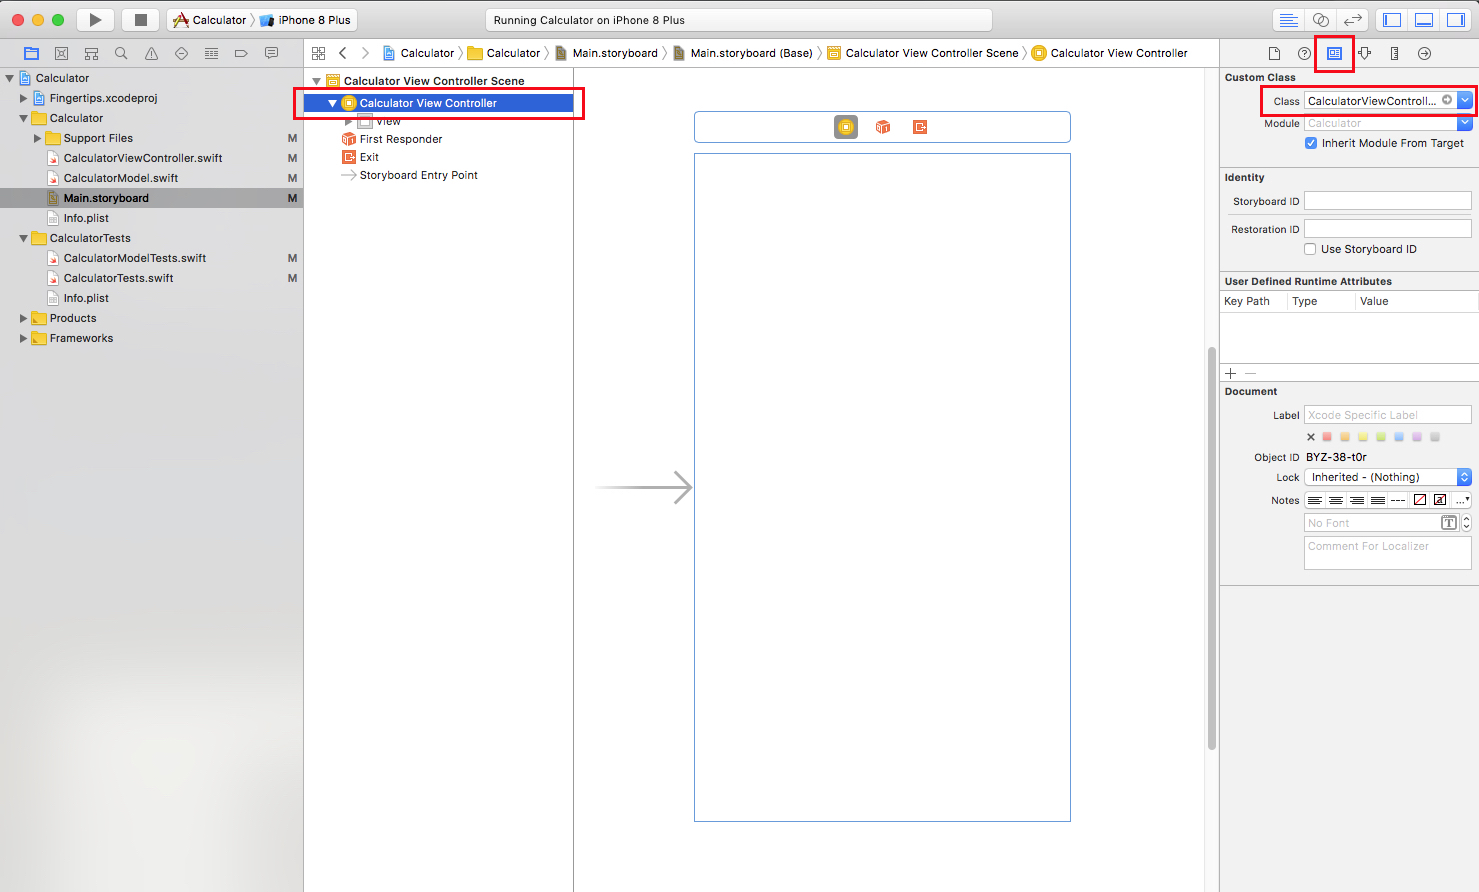
Task: Toggle the Utilities panel visibility
Action: pyautogui.click(x=1456, y=20)
